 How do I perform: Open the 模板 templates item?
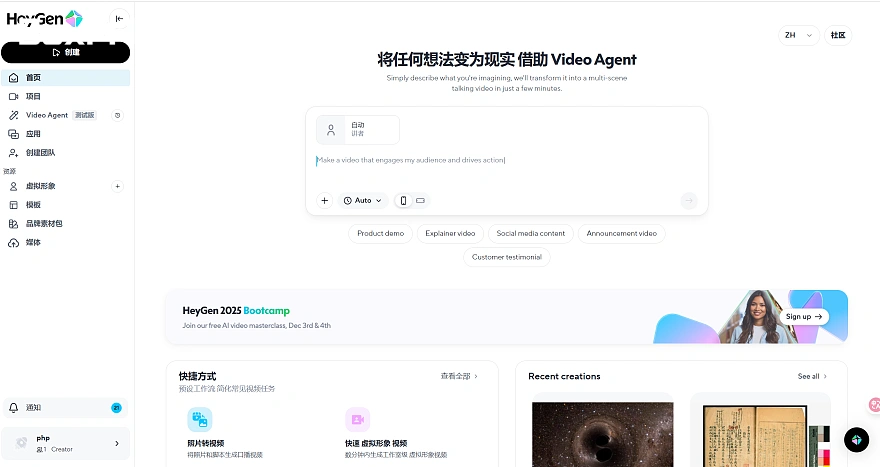coord(66,205)
